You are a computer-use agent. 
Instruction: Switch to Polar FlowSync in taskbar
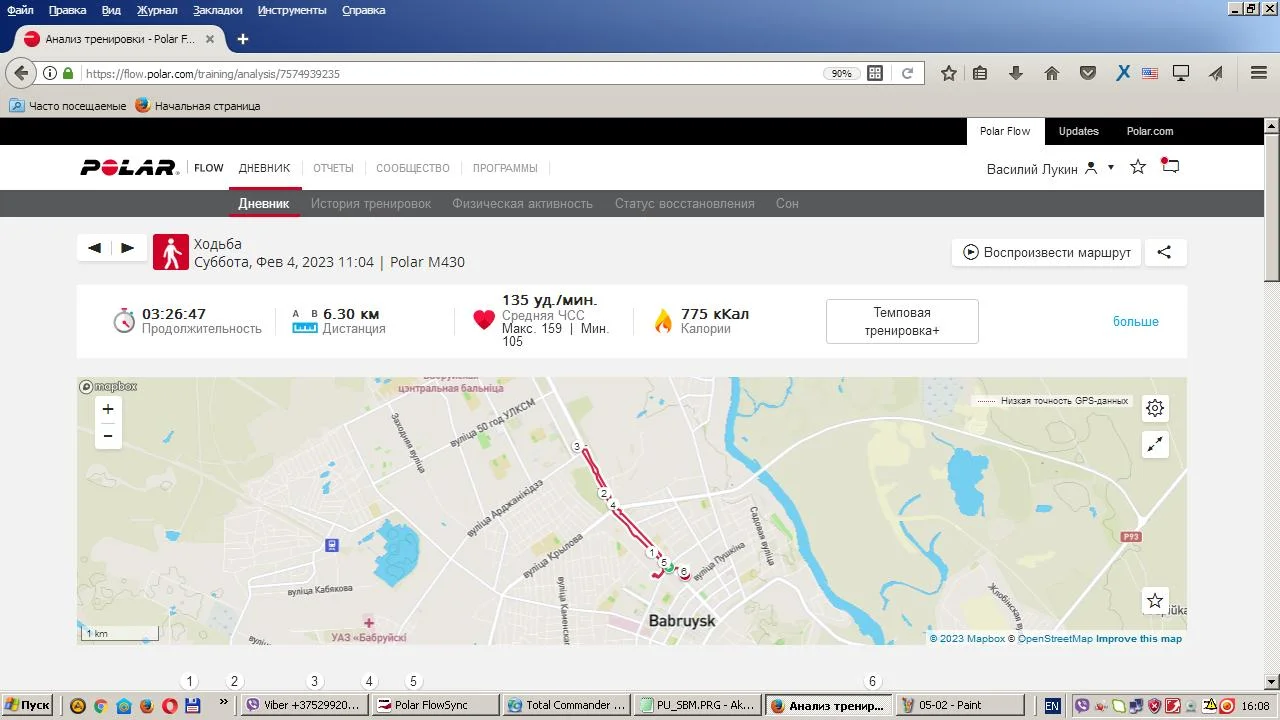pos(433,705)
